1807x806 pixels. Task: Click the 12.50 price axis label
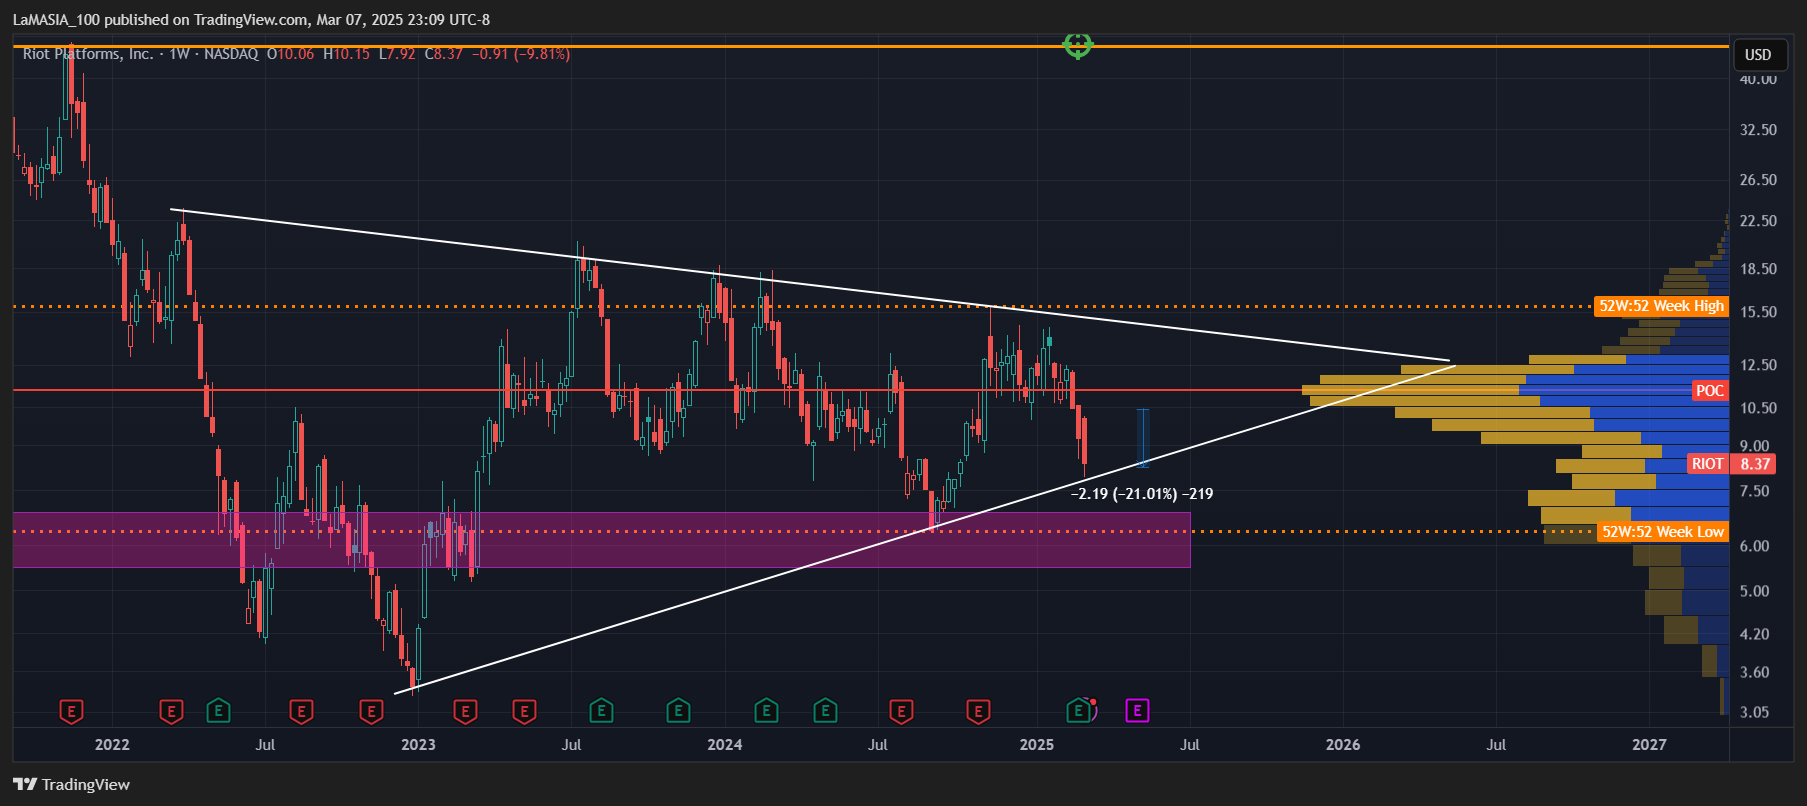pos(1758,365)
